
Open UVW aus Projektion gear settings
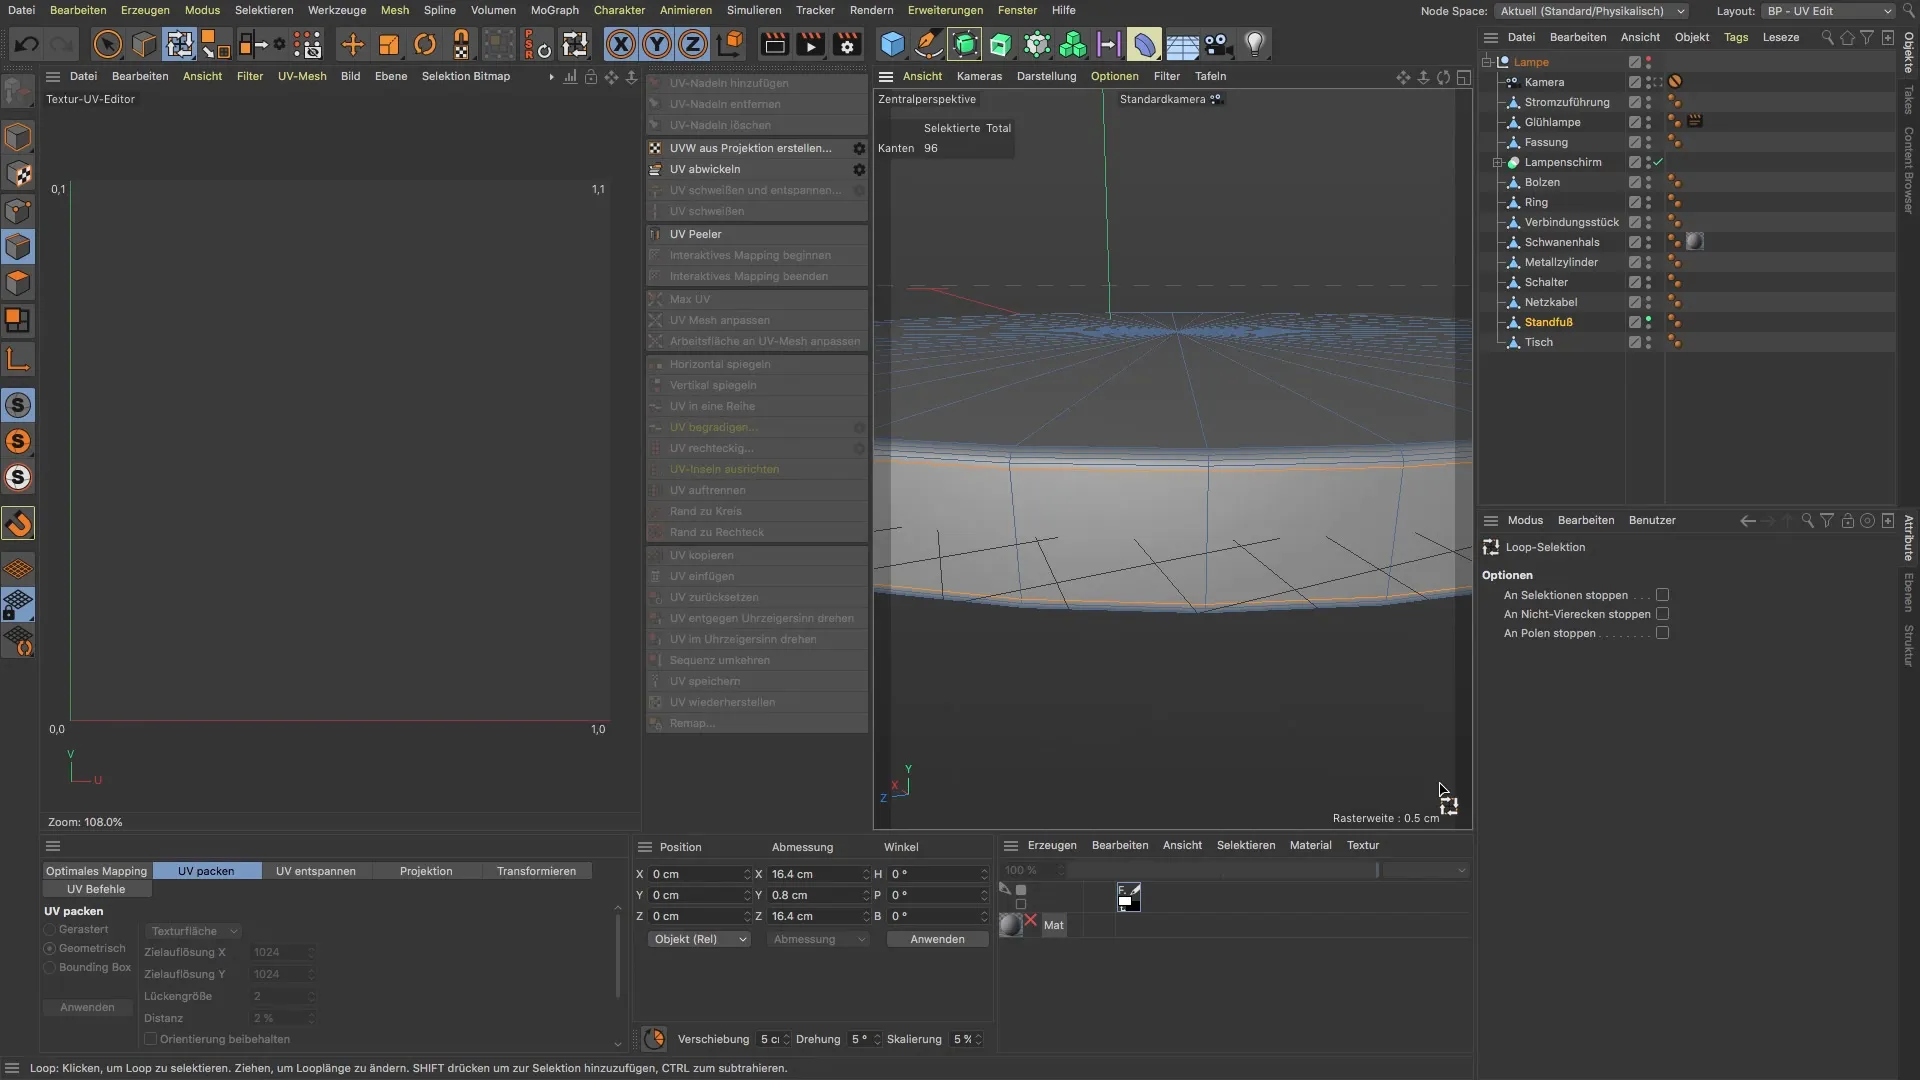859,148
